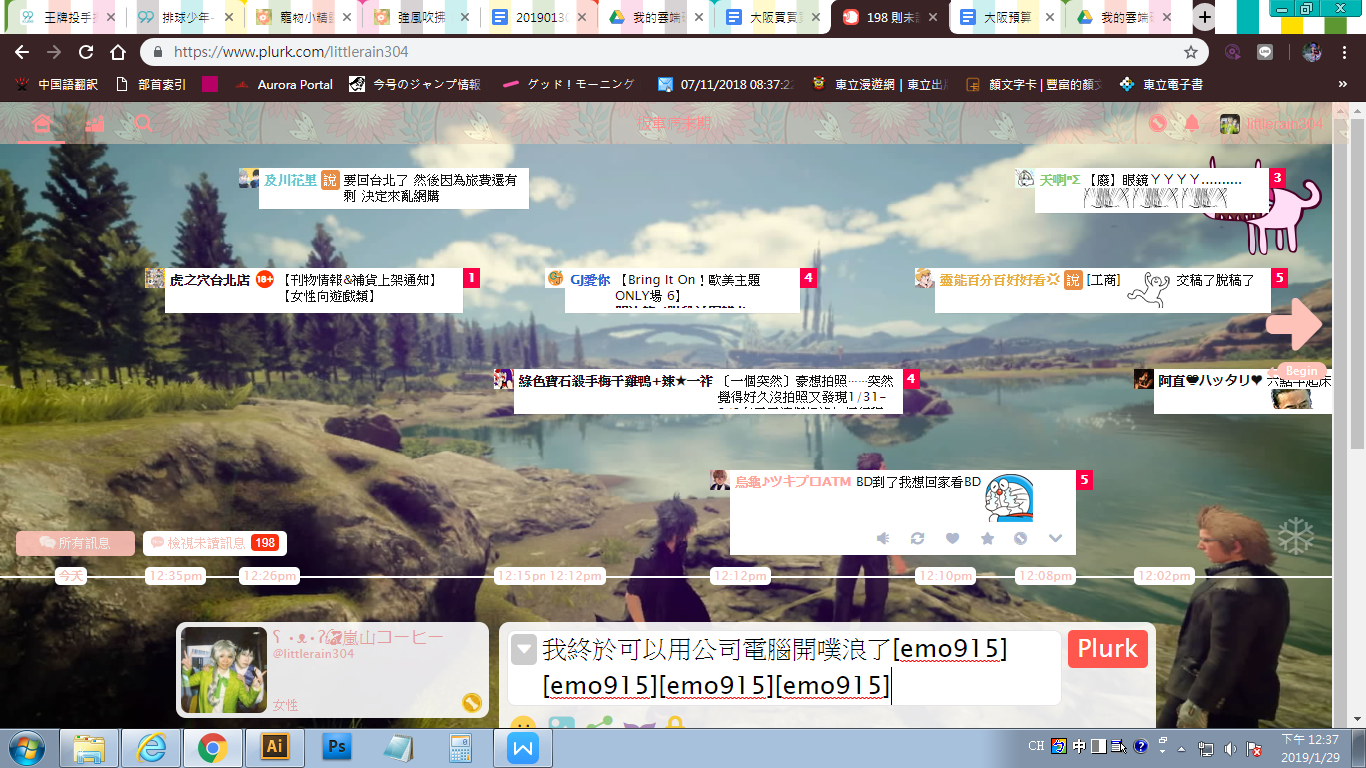Image resolution: width=1366 pixels, height=768 pixels.
Task: Click round icon right of favorite star
Action: [x=1020, y=538]
